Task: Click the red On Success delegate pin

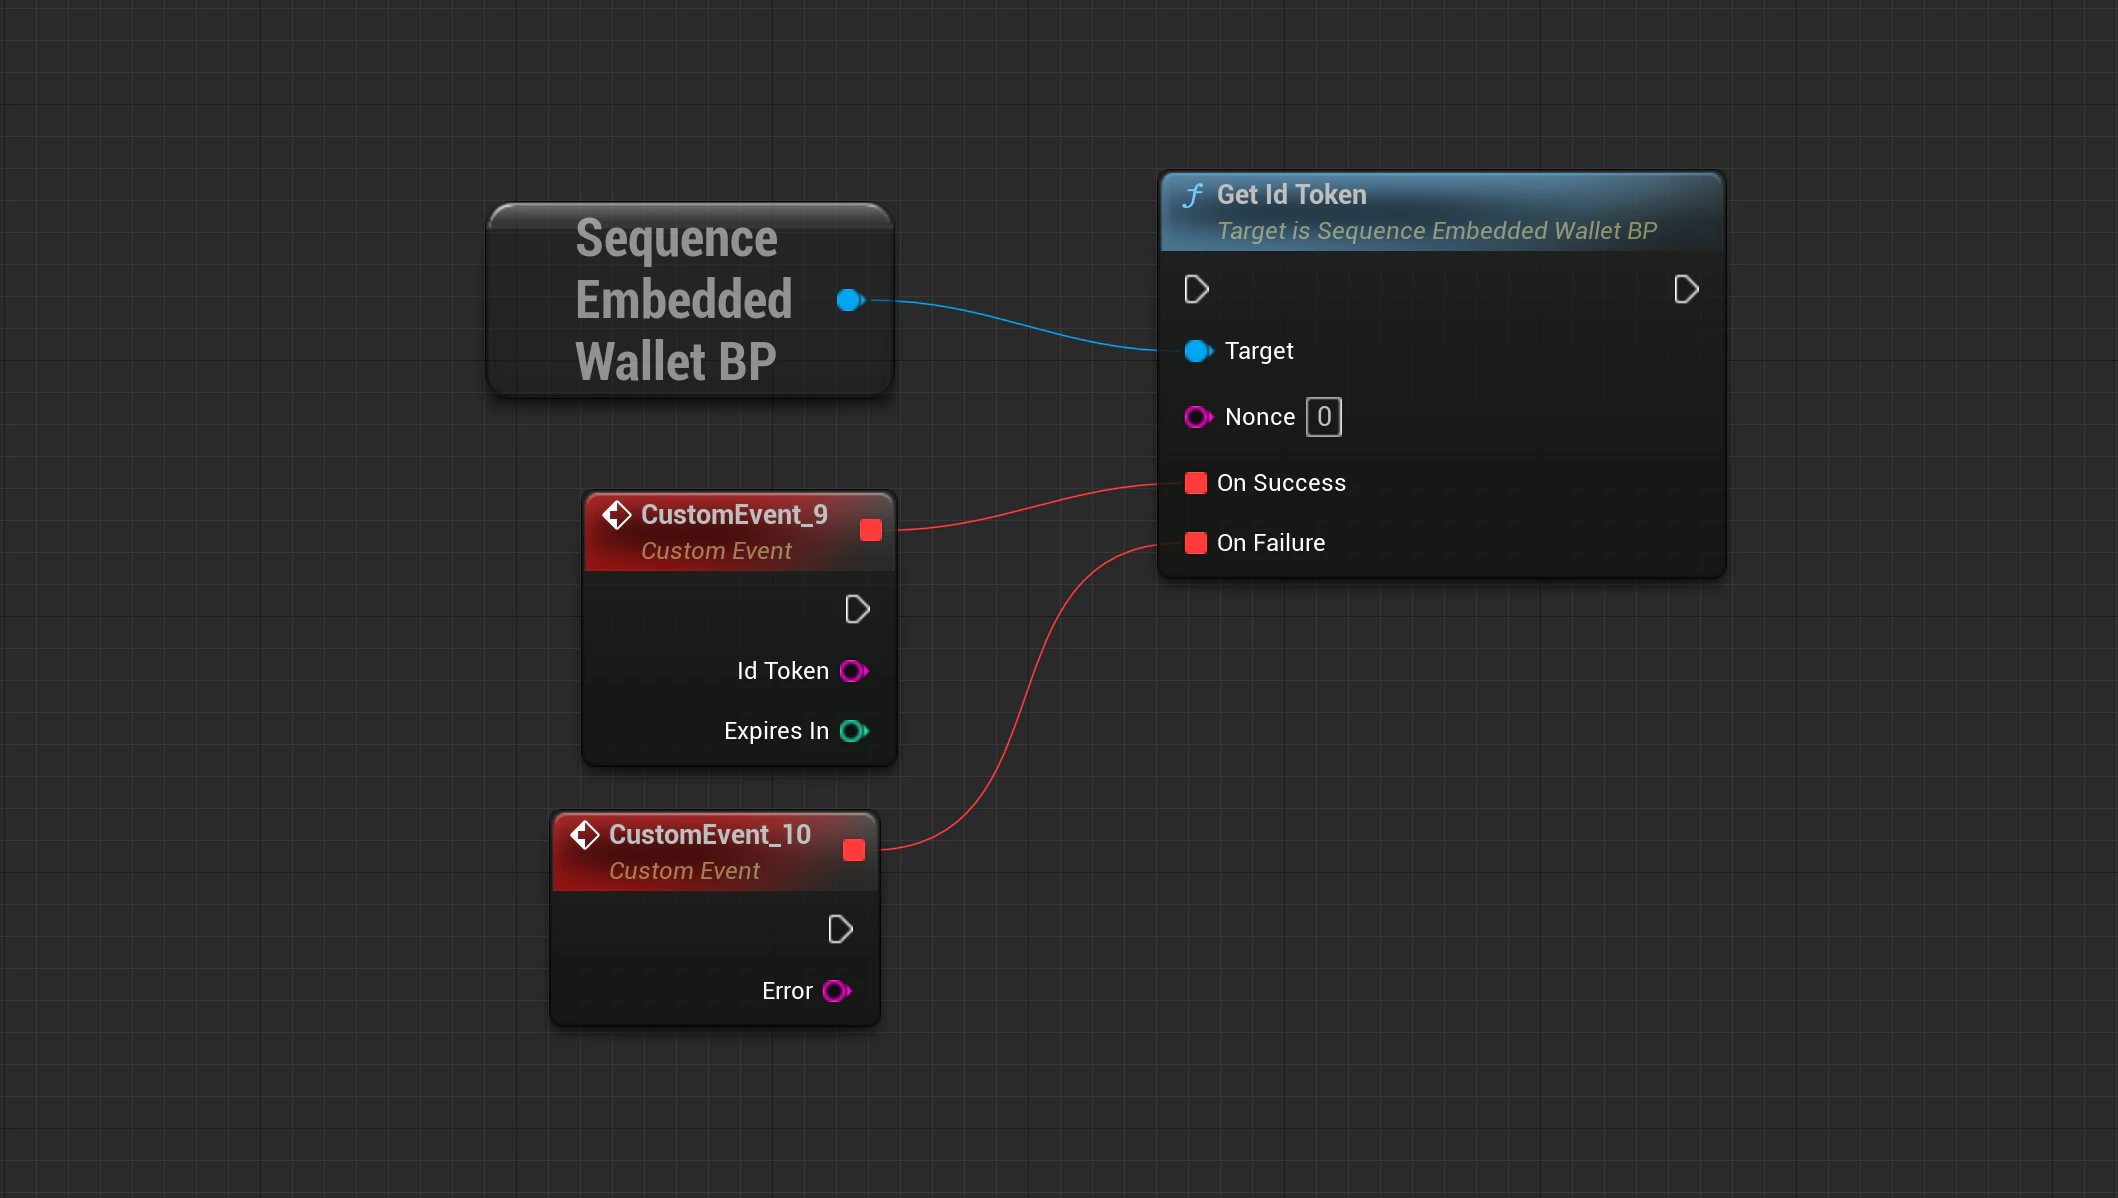Action: (1196, 483)
